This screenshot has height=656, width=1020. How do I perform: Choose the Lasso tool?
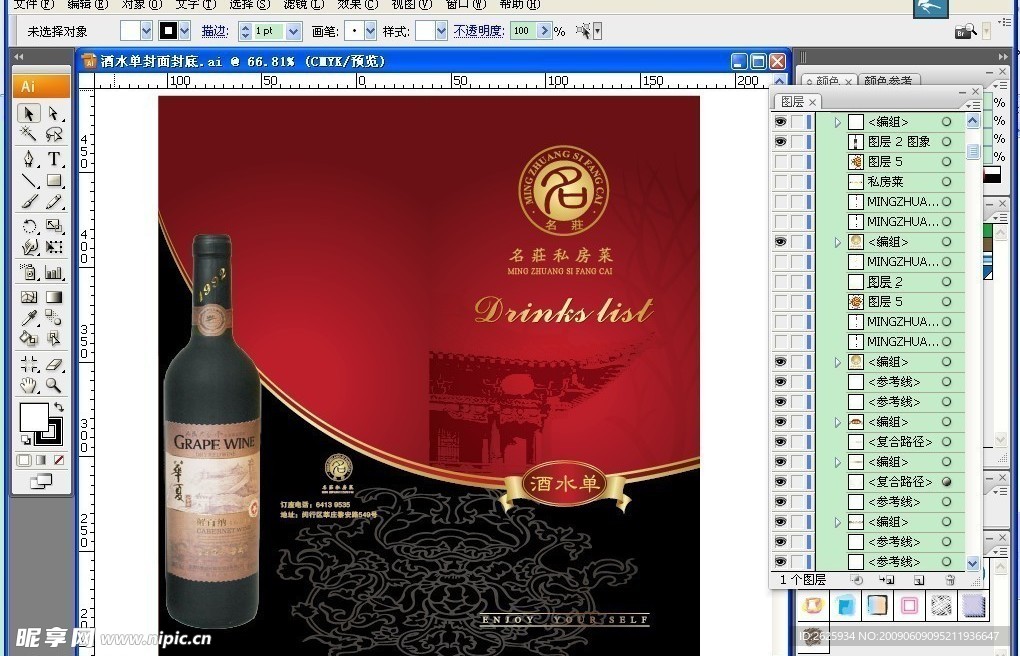click(54, 134)
